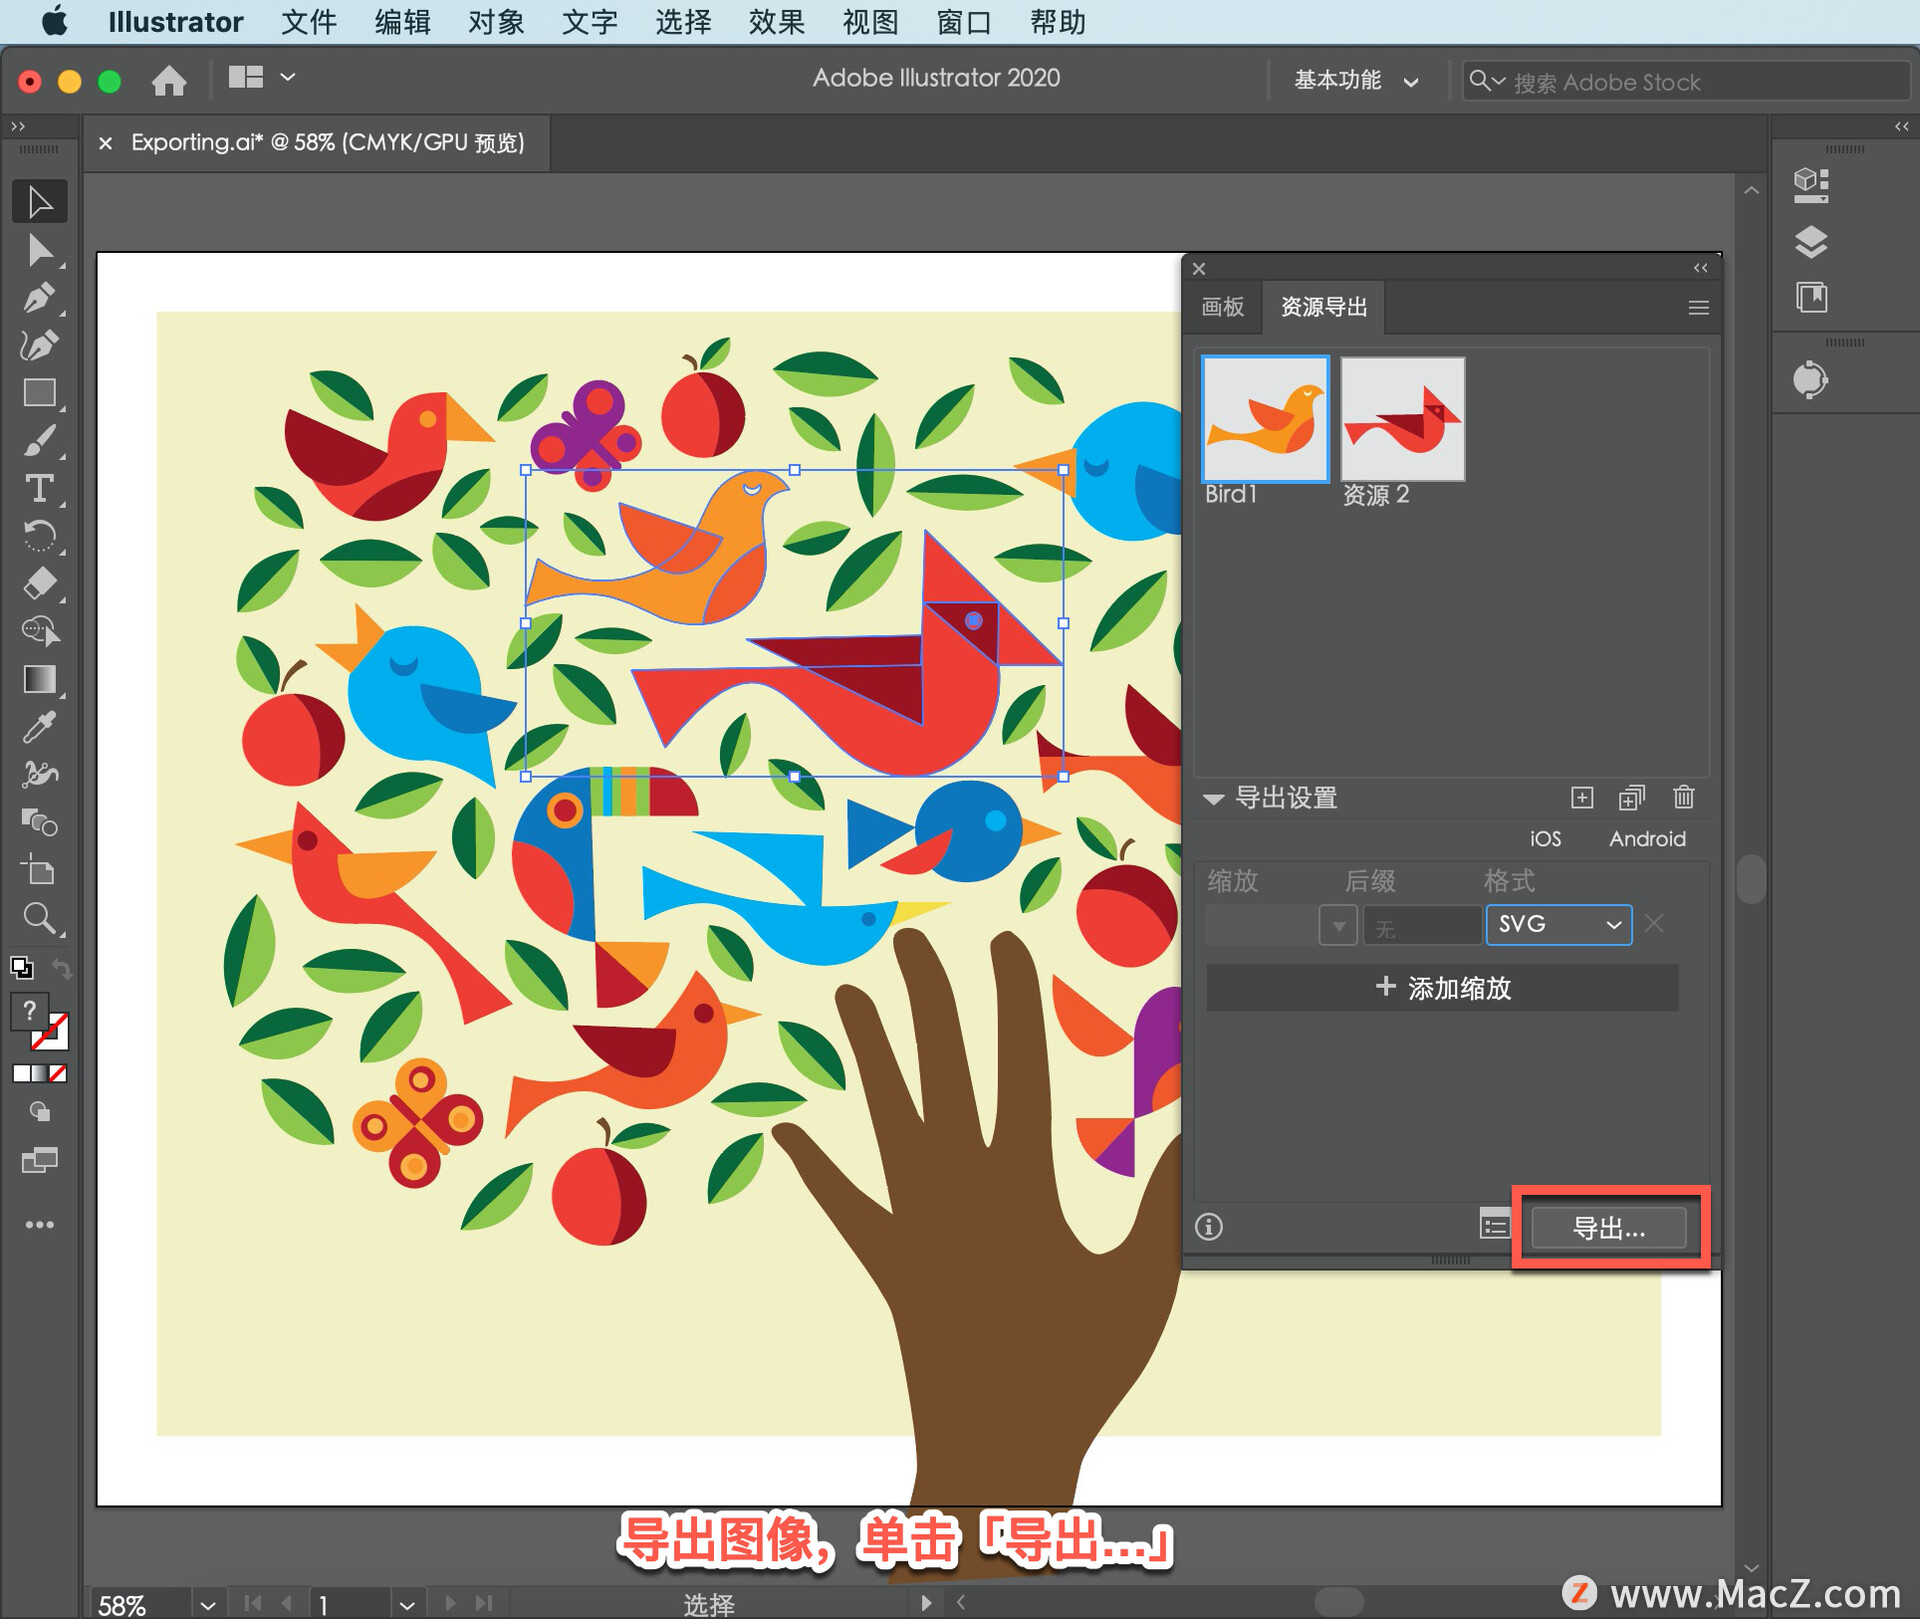
Task: Select the Curvature tool
Action: 40,345
